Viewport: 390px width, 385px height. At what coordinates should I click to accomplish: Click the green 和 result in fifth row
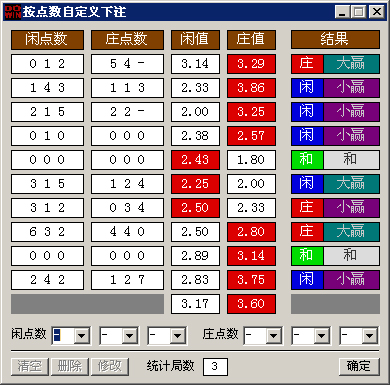pos(307,160)
